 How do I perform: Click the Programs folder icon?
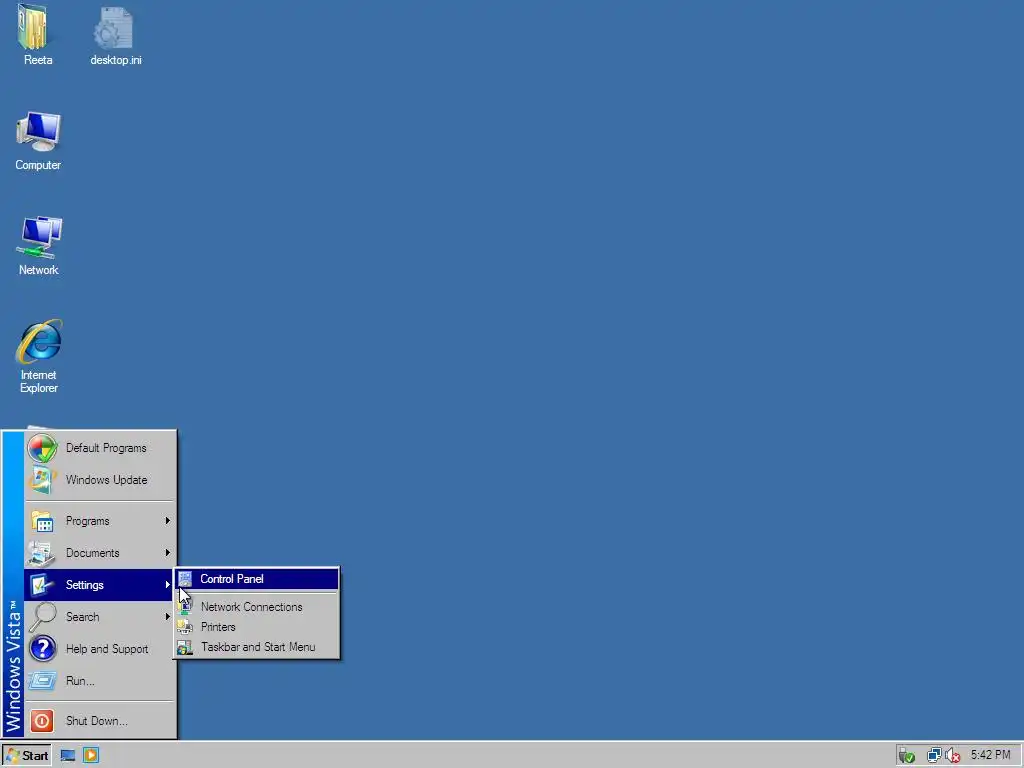coord(42,521)
